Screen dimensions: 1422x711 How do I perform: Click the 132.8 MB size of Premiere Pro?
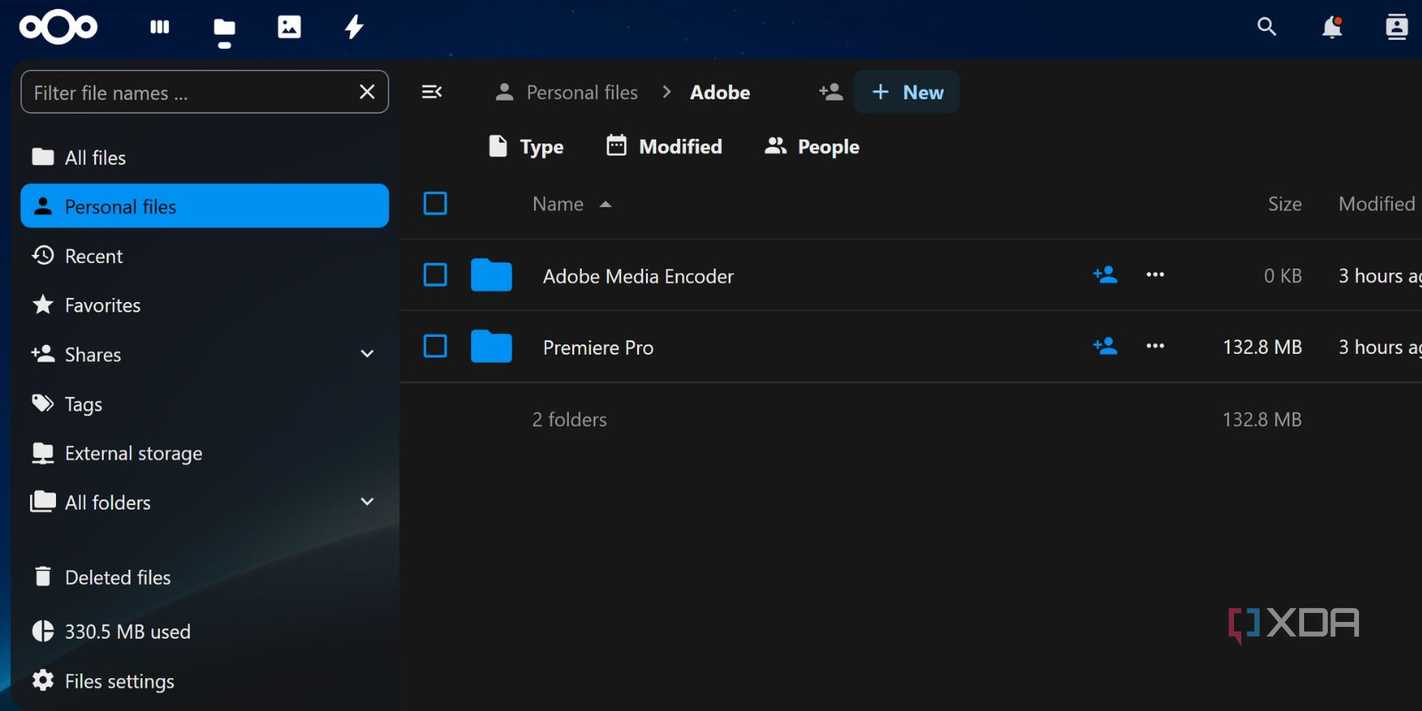(1262, 347)
